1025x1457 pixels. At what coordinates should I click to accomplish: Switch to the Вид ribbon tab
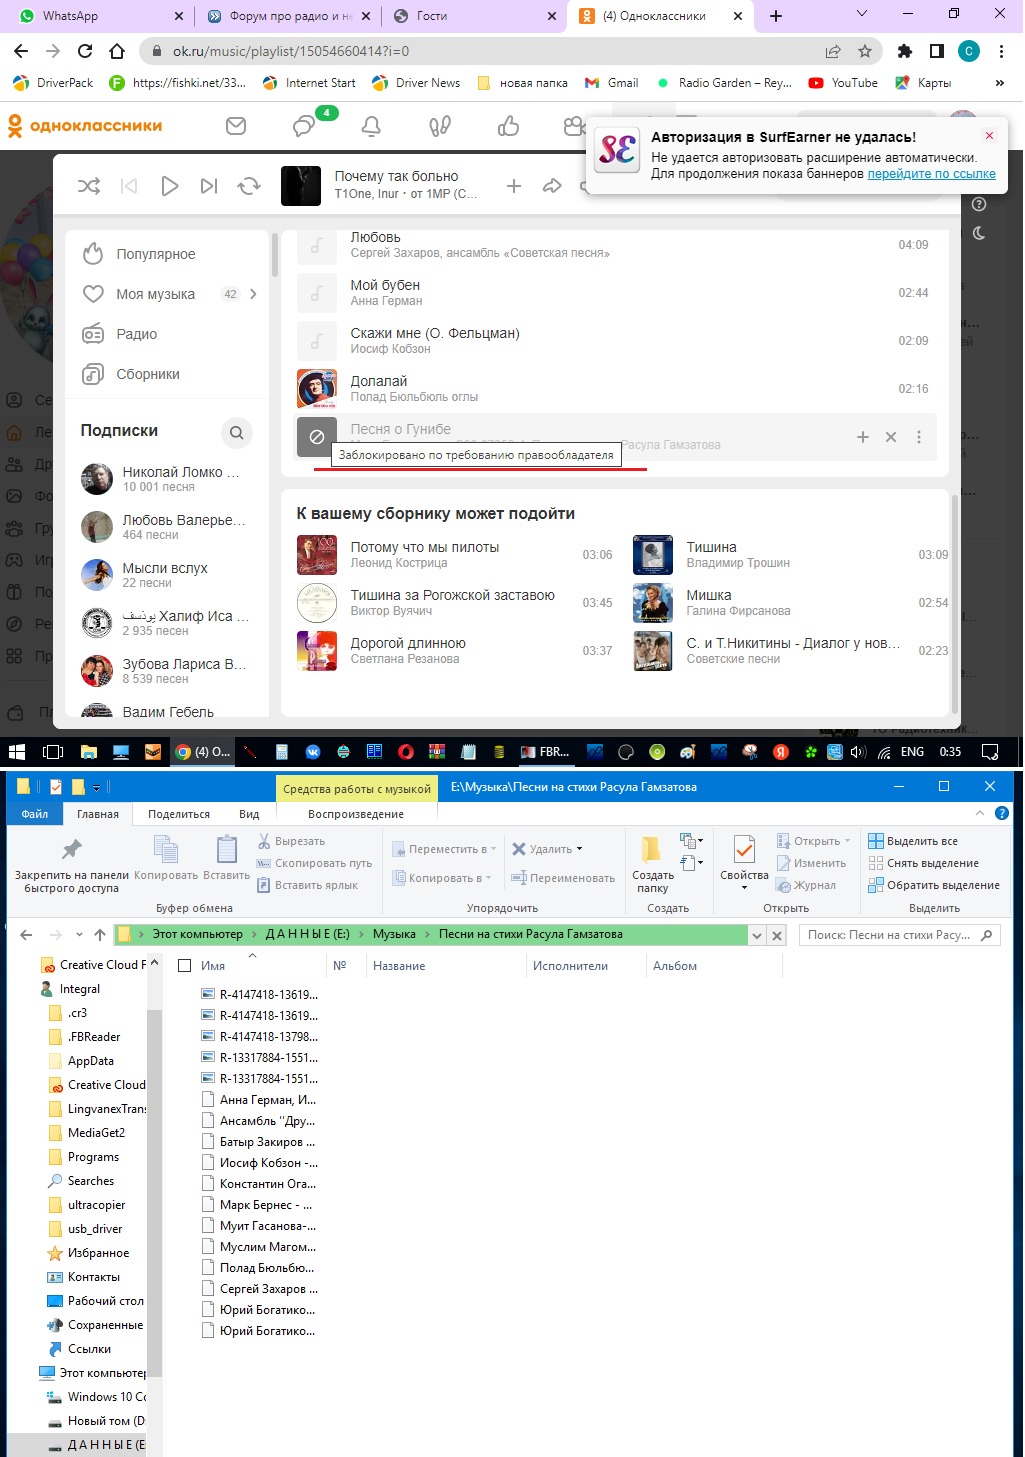point(249,814)
